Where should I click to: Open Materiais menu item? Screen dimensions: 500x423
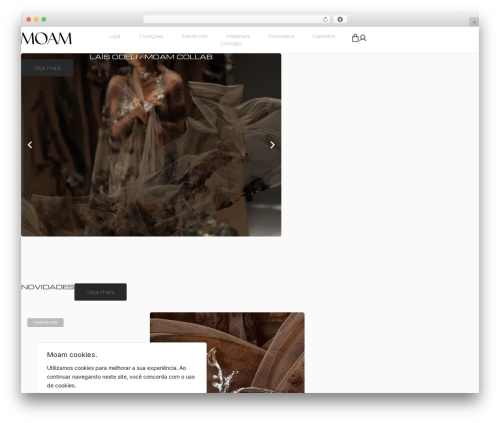[238, 36]
